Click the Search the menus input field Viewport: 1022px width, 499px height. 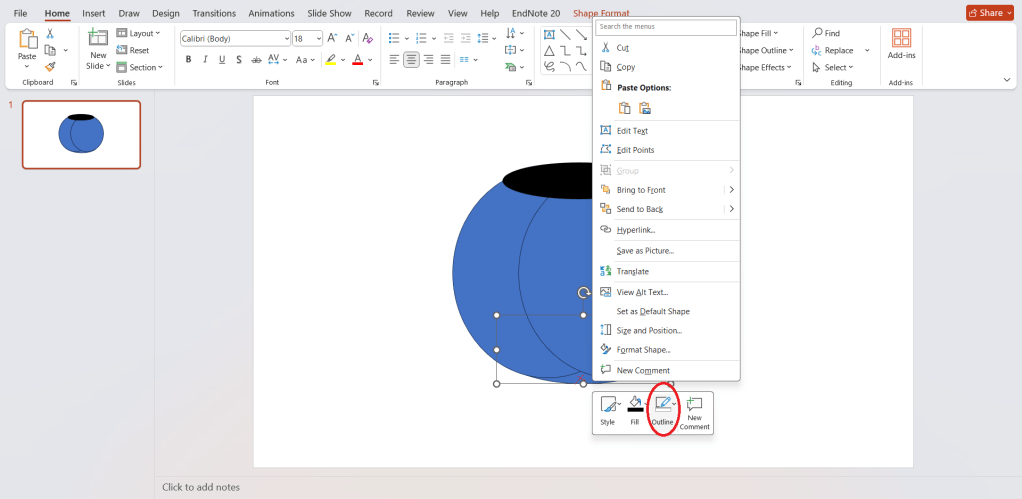(666, 27)
